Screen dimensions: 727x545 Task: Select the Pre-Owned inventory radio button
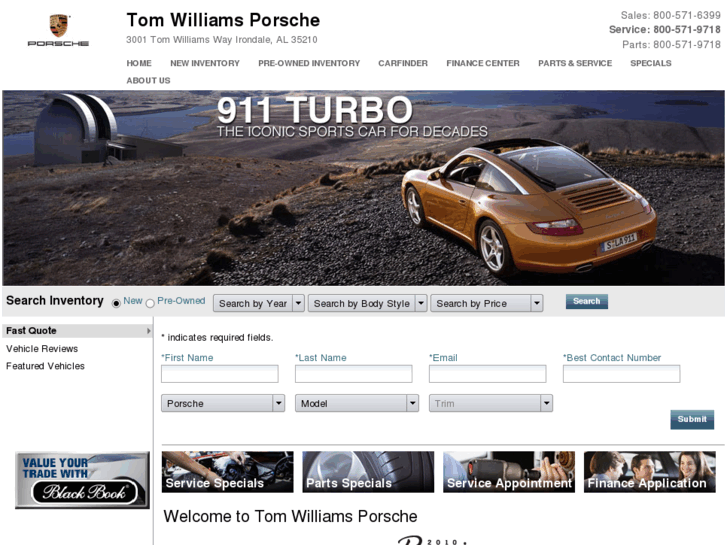click(x=150, y=303)
